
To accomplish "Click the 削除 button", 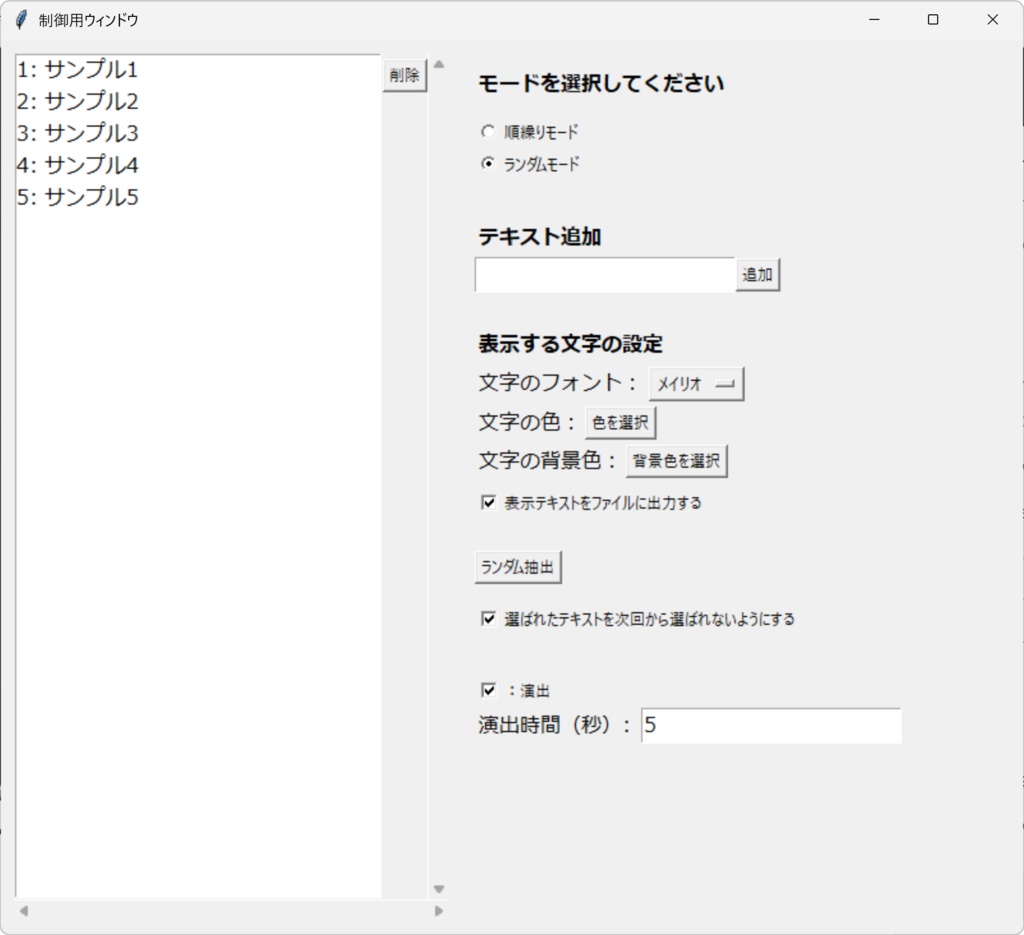I will (404, 74).
